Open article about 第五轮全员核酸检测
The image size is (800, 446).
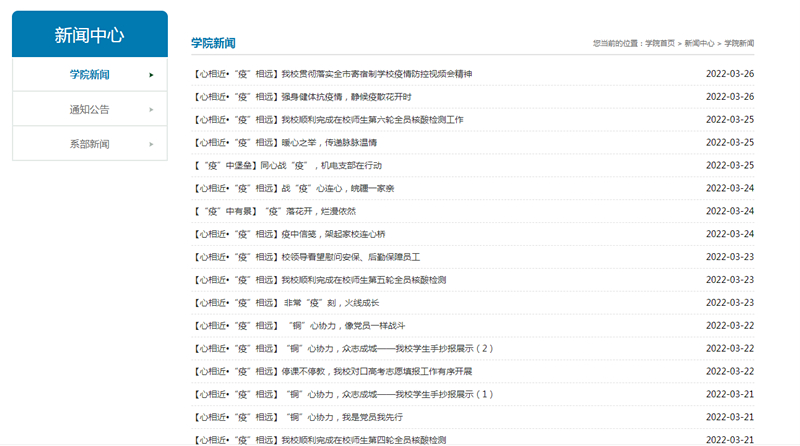(x=319, y=280)
